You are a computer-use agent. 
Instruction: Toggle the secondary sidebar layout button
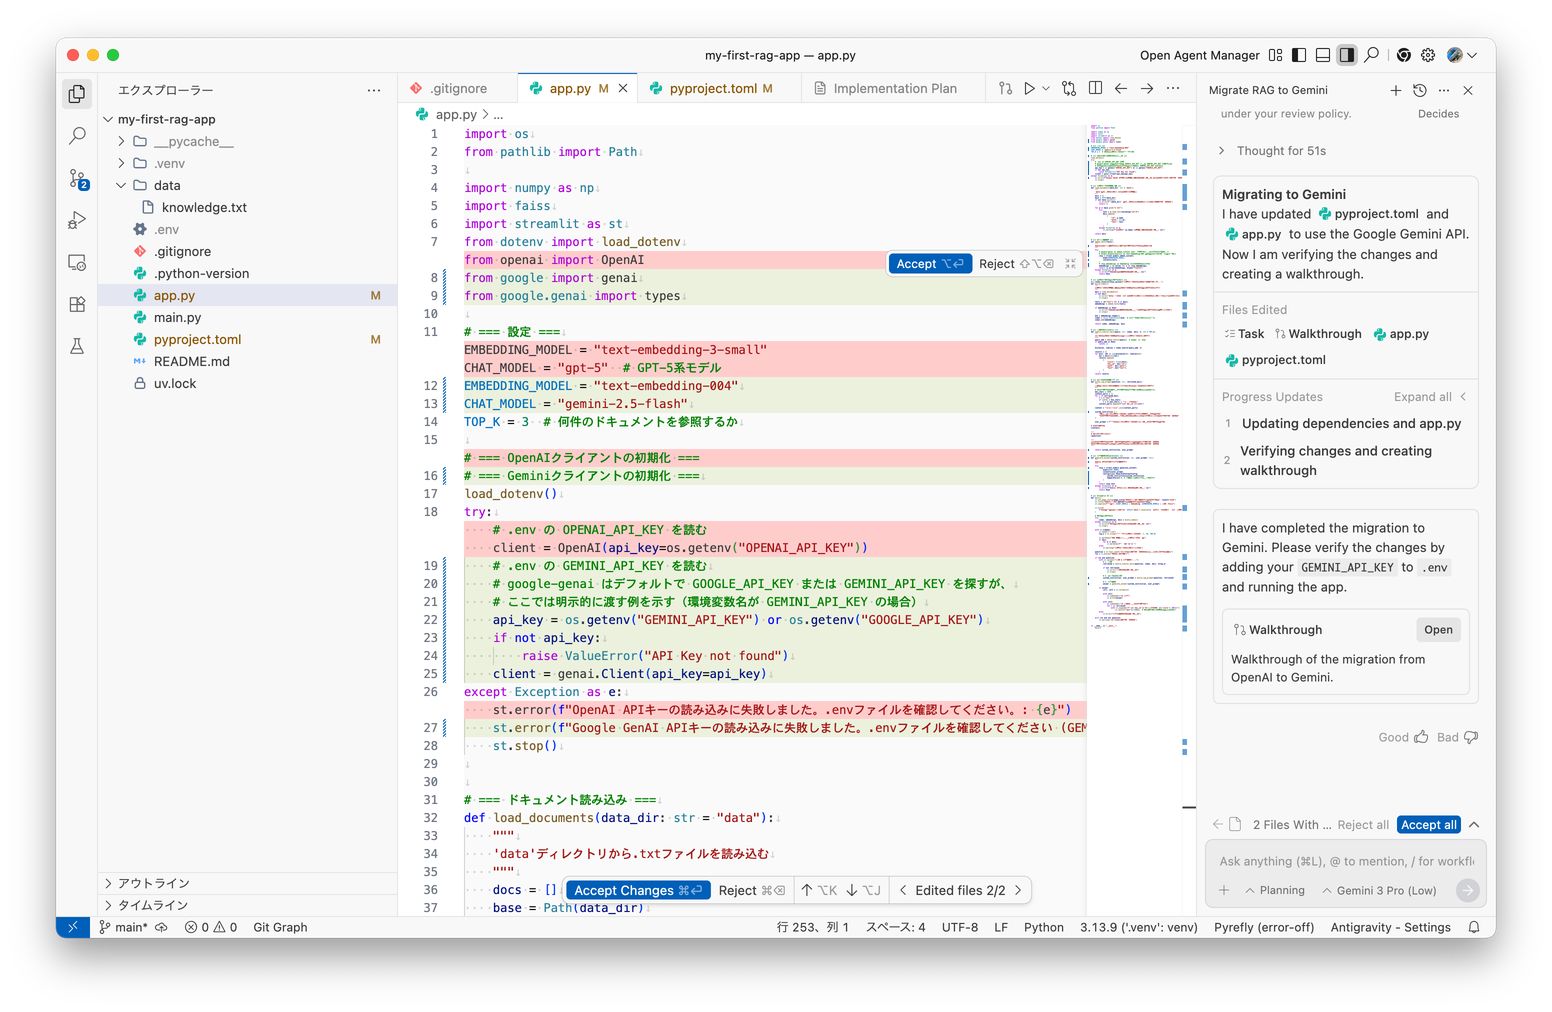1347,55
